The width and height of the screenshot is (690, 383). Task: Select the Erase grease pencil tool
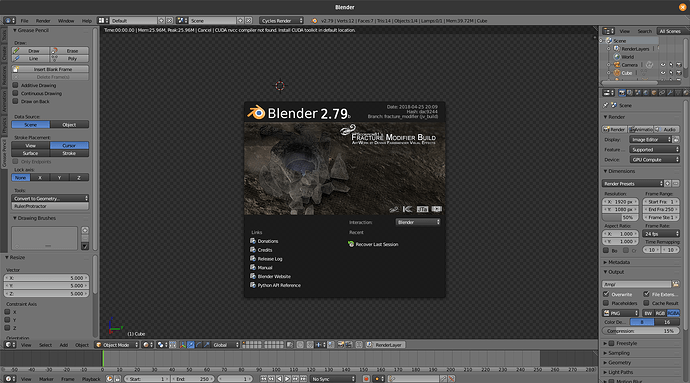tap(69, 51)
